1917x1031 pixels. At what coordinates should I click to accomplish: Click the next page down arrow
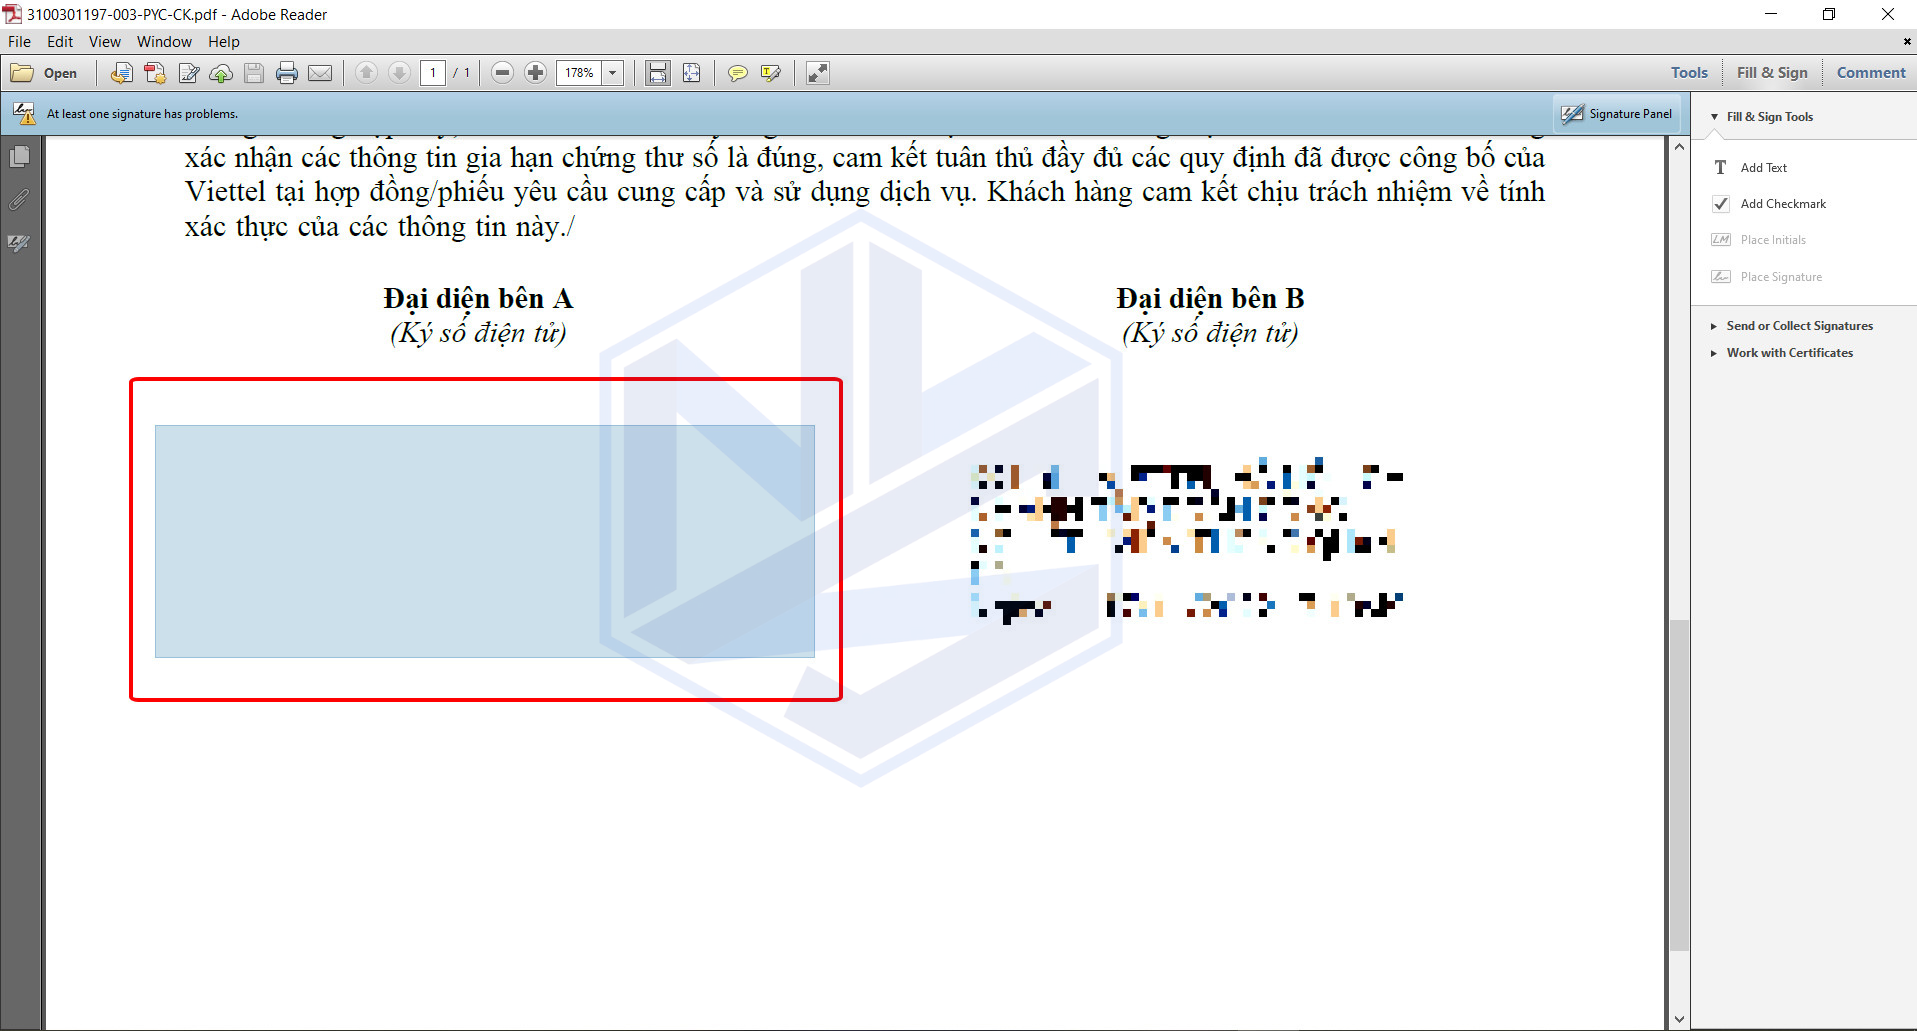399,73
